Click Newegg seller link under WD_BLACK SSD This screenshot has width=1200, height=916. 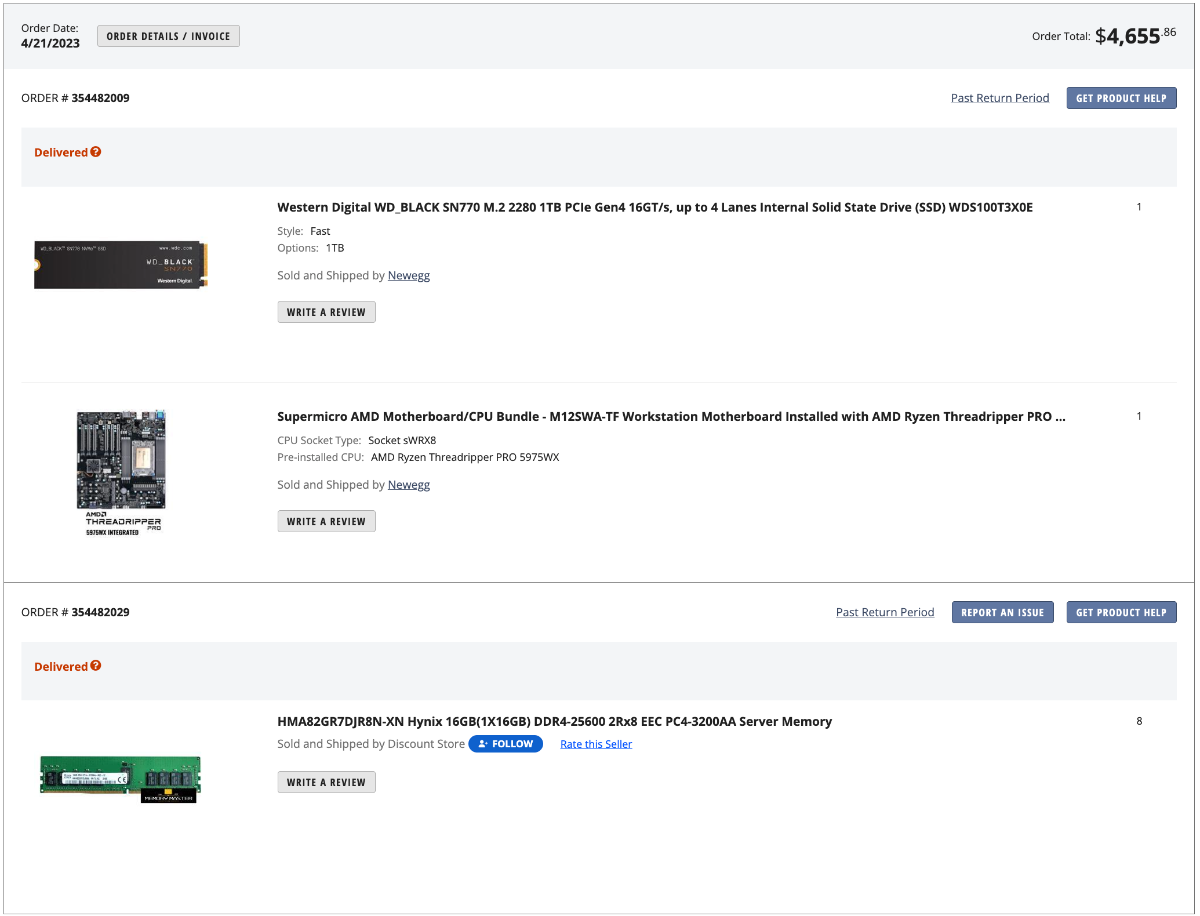click(x=408, y=276)
